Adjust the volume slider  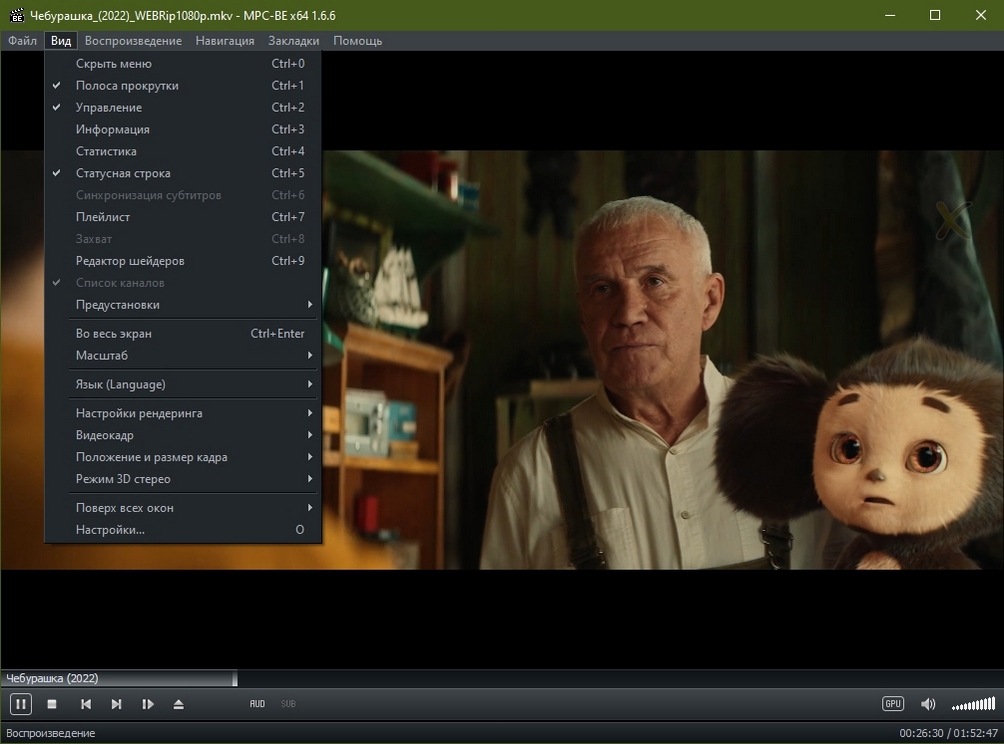(x=973, y=704)
